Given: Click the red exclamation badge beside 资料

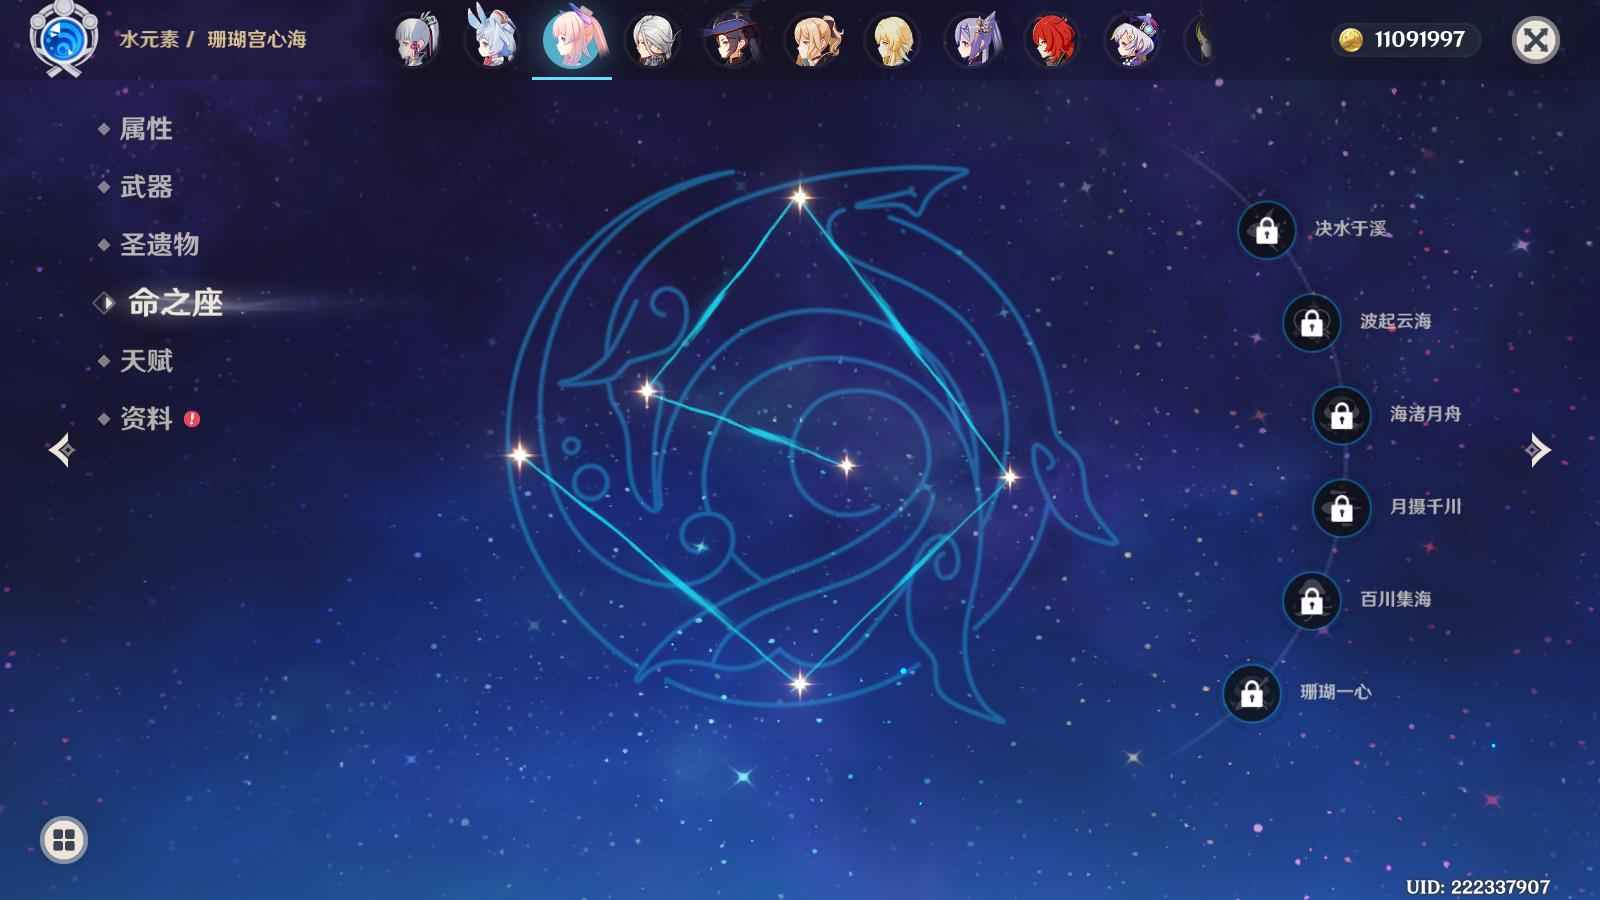Looking at the screenshot, I should coord(192,419).
